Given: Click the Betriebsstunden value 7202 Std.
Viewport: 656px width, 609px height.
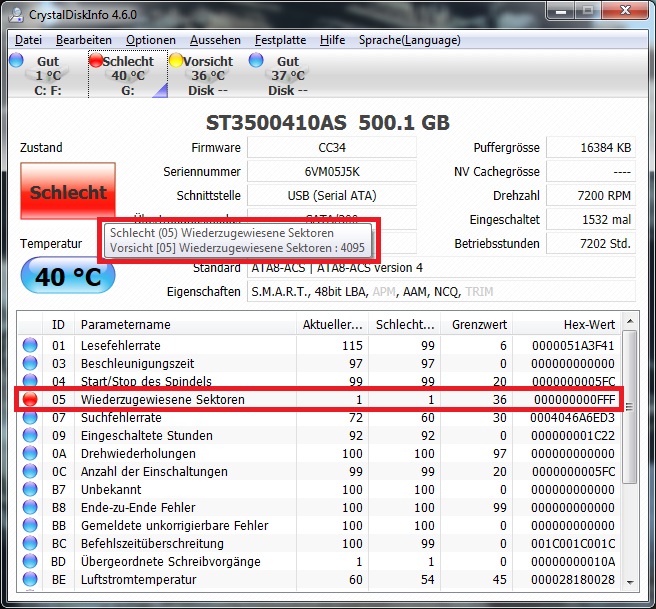Looking at the screenshot, I should [591, 243].
